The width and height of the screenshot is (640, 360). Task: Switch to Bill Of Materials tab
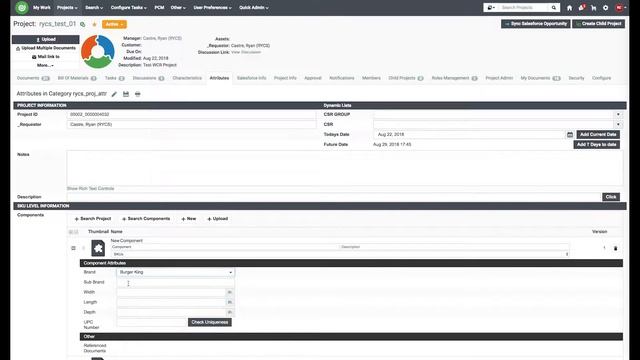(77, 78)
